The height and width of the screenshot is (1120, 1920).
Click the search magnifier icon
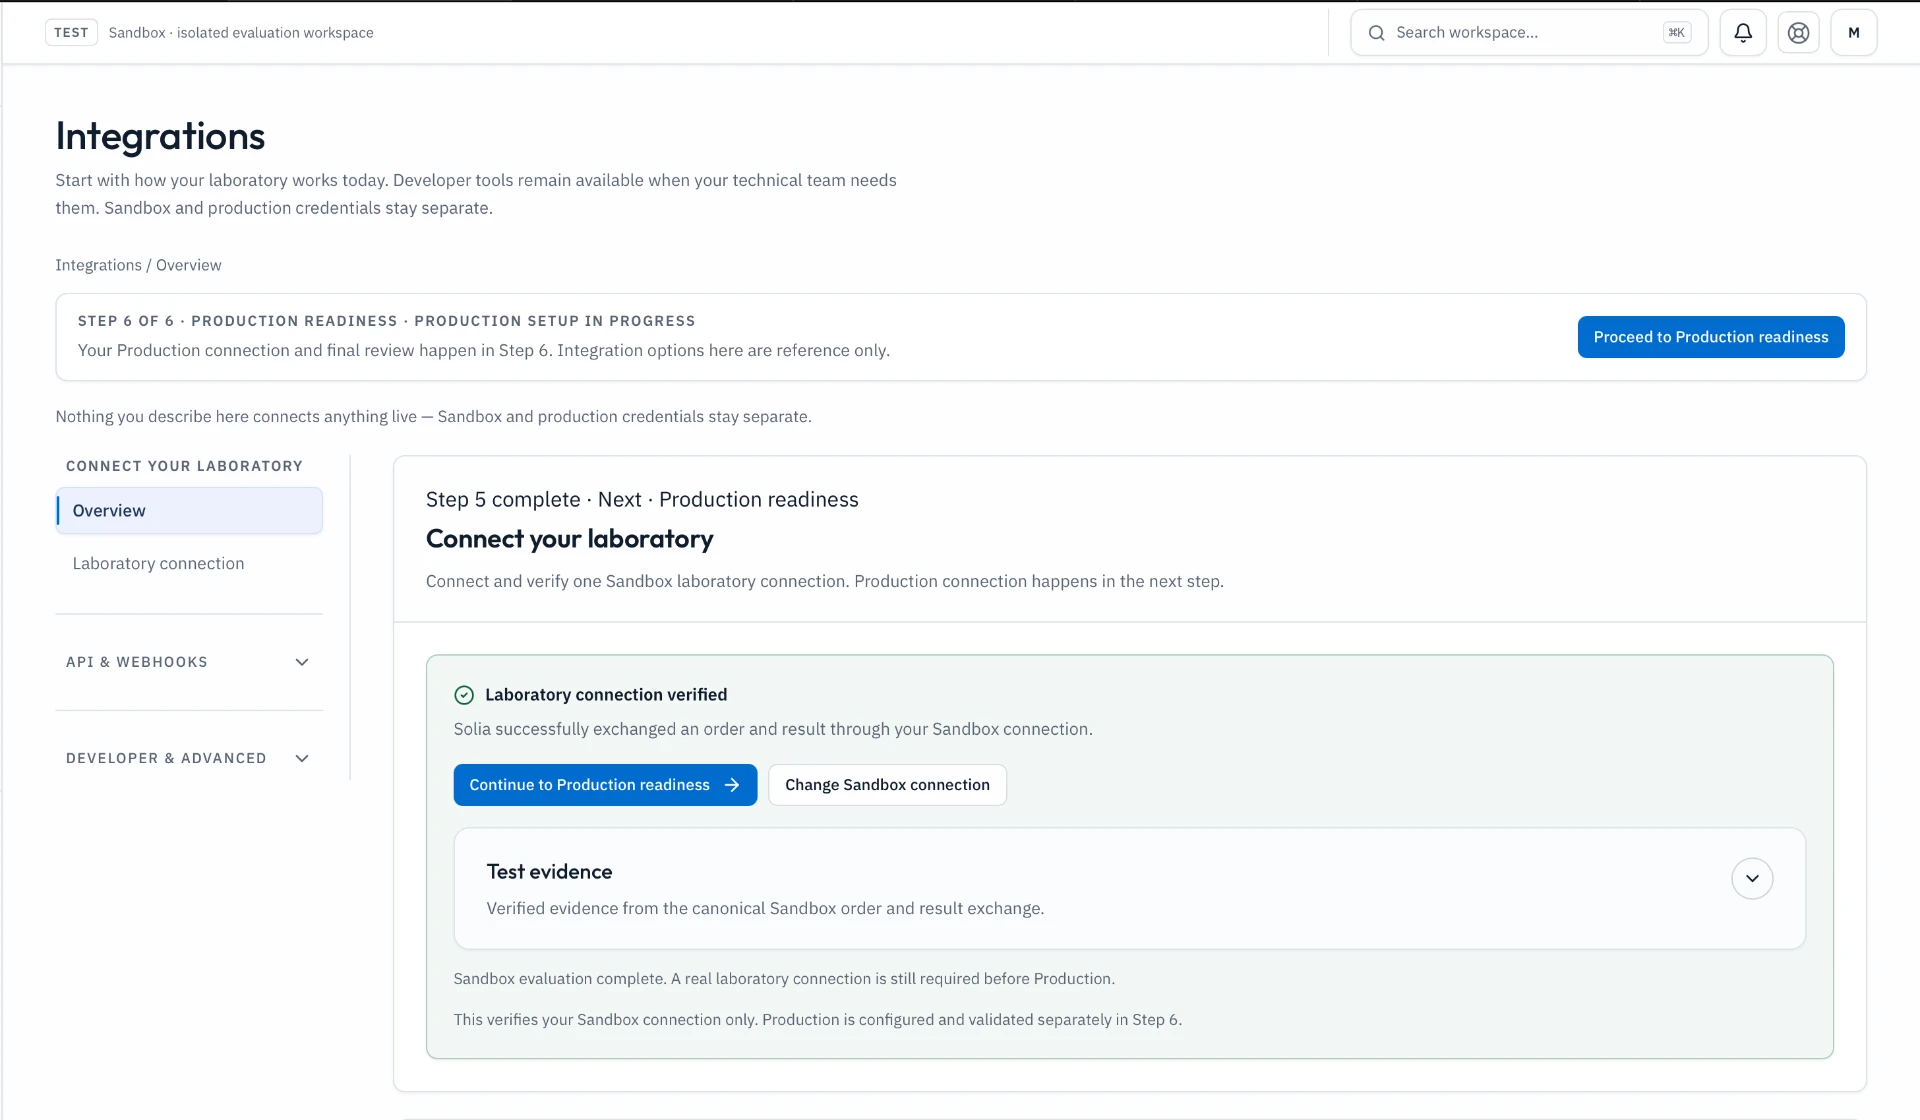tap(1376, 33)
